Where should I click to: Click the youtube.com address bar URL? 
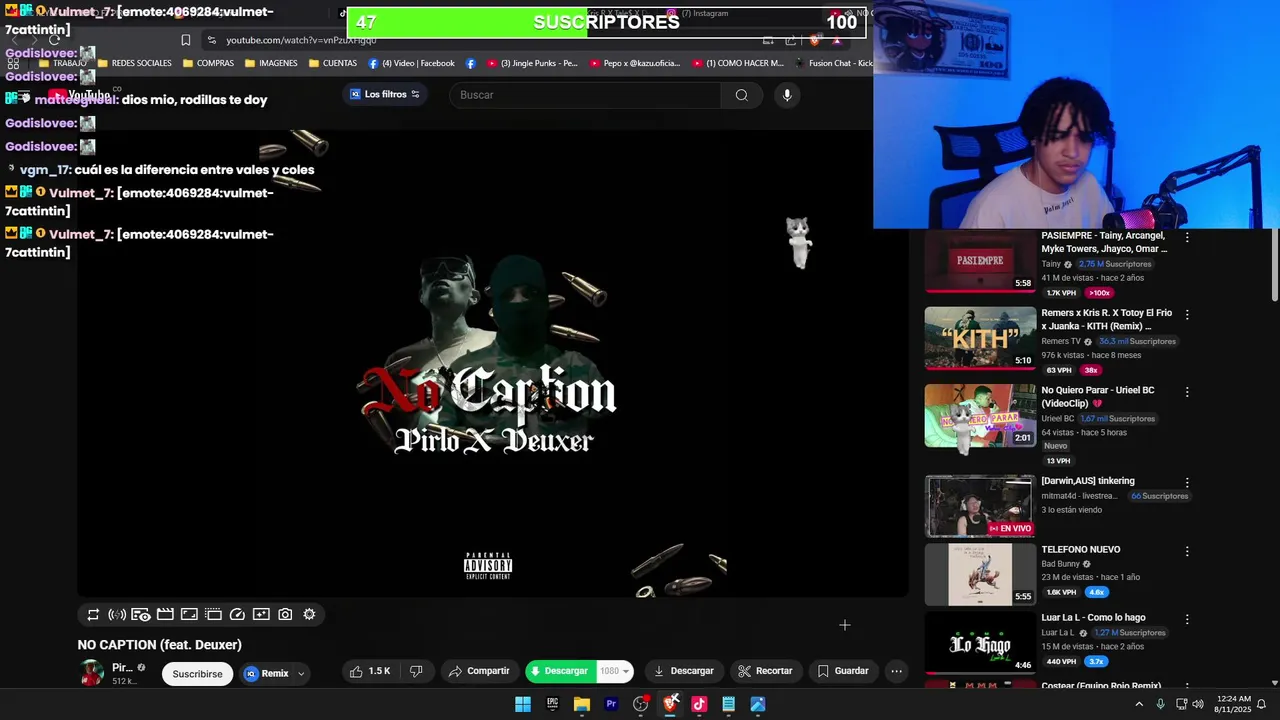(x=301, y=40)
